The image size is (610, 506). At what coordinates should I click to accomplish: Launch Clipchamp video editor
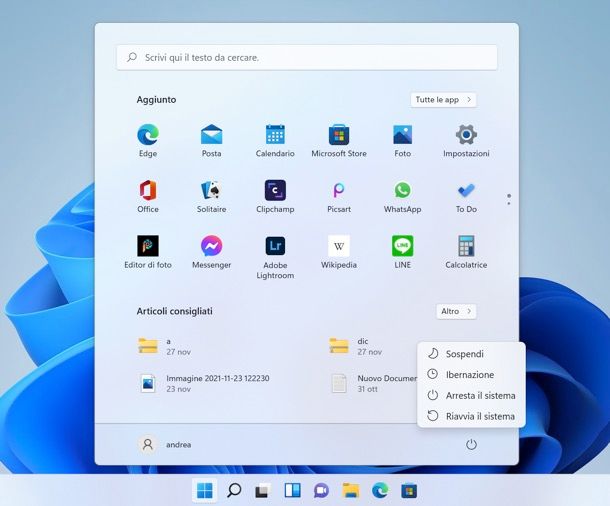click(275, 196)
